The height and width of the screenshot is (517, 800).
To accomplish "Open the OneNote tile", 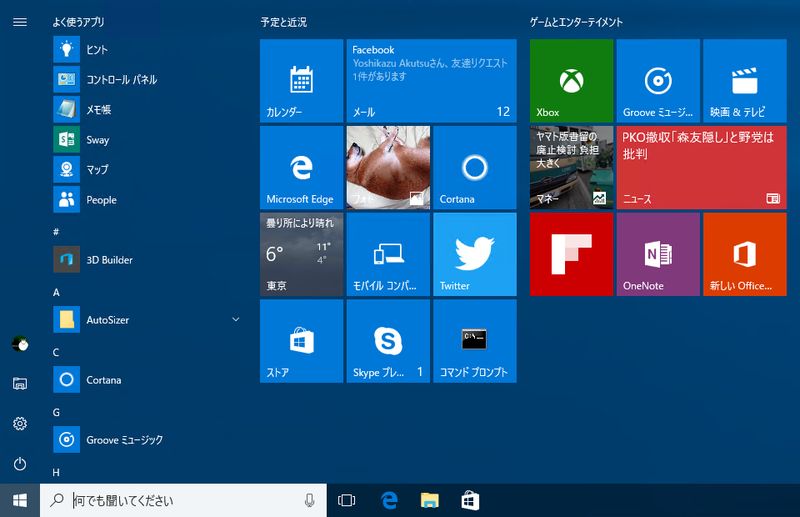I will (x=658, y=254).
